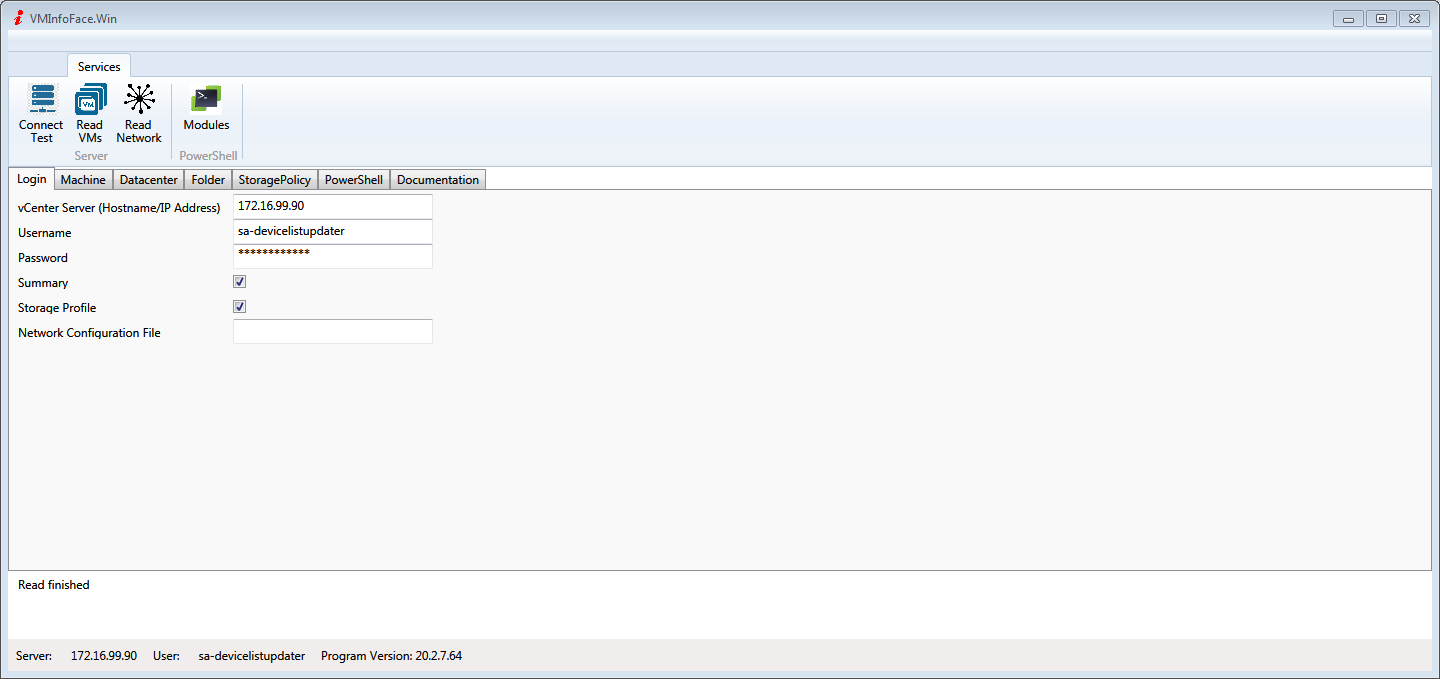
Task: Switch to the PowerShell tab
Action: pyautogui.click(x=354, y=180)
